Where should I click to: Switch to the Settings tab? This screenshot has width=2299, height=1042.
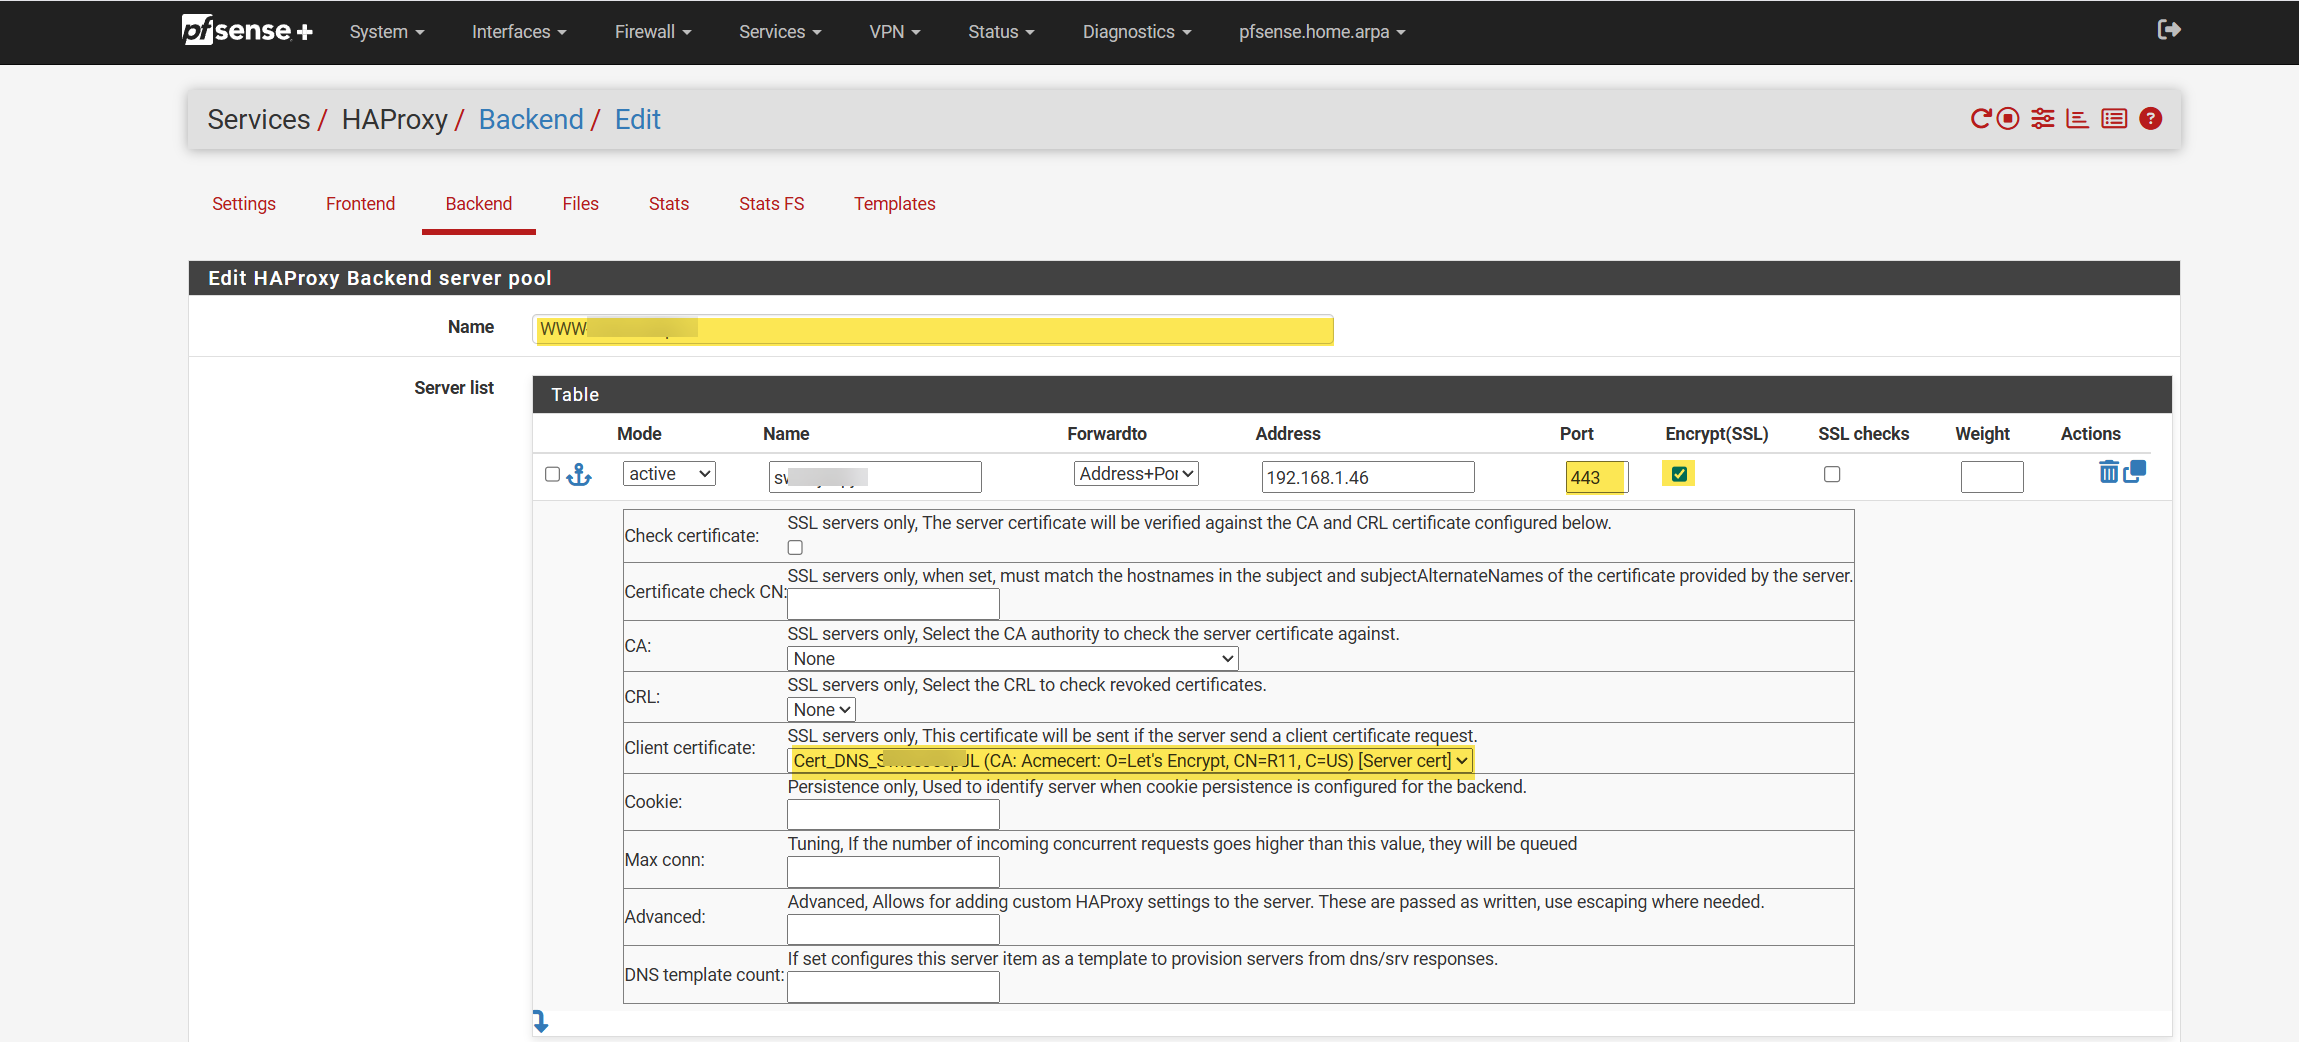pyautogui.click(x=244, y=204)
